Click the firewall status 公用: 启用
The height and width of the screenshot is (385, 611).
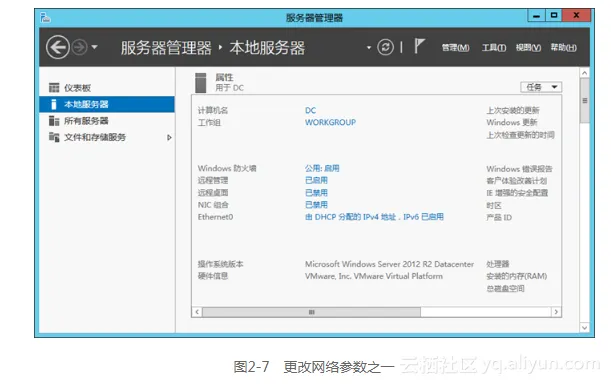pos(322,168)
